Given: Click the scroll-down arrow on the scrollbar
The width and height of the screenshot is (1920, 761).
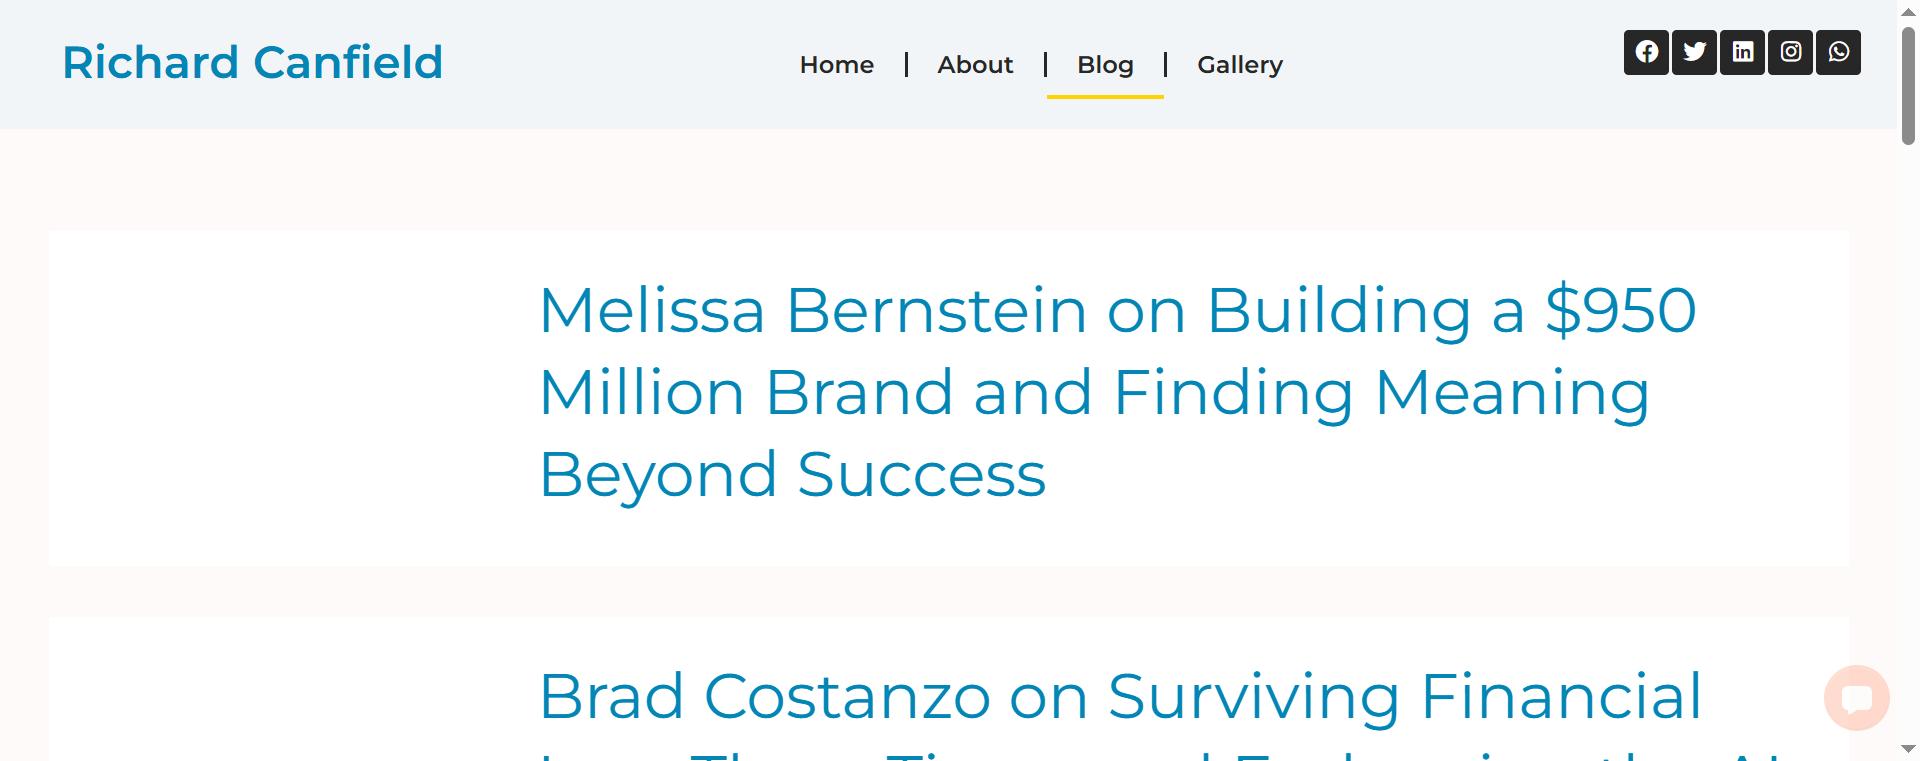Looking at the screenshot, I should tap(1910, 748).
